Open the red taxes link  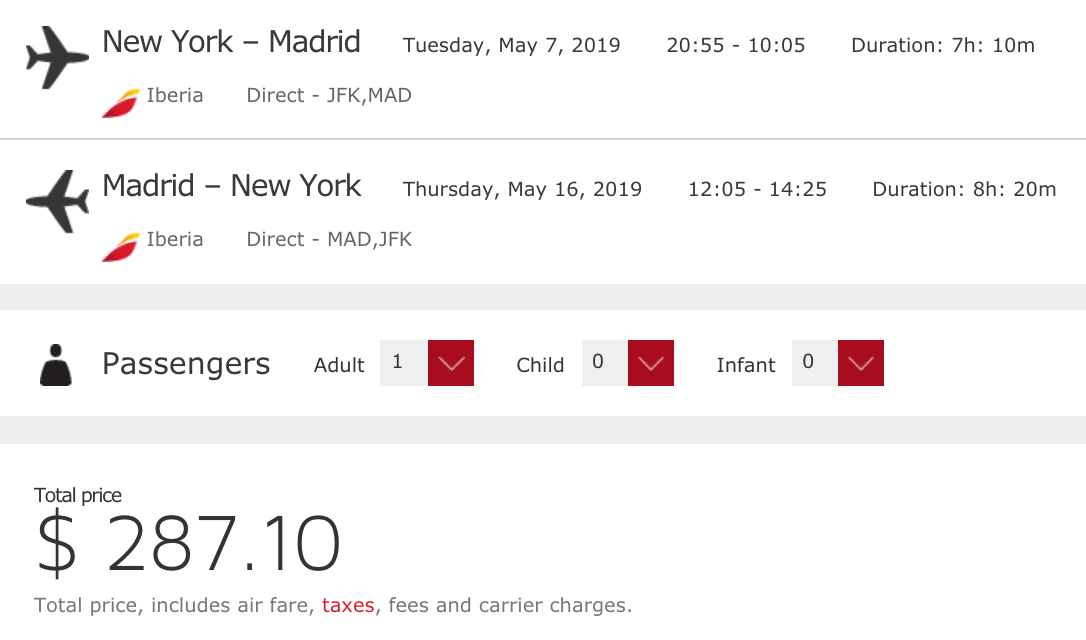(348, 605)
